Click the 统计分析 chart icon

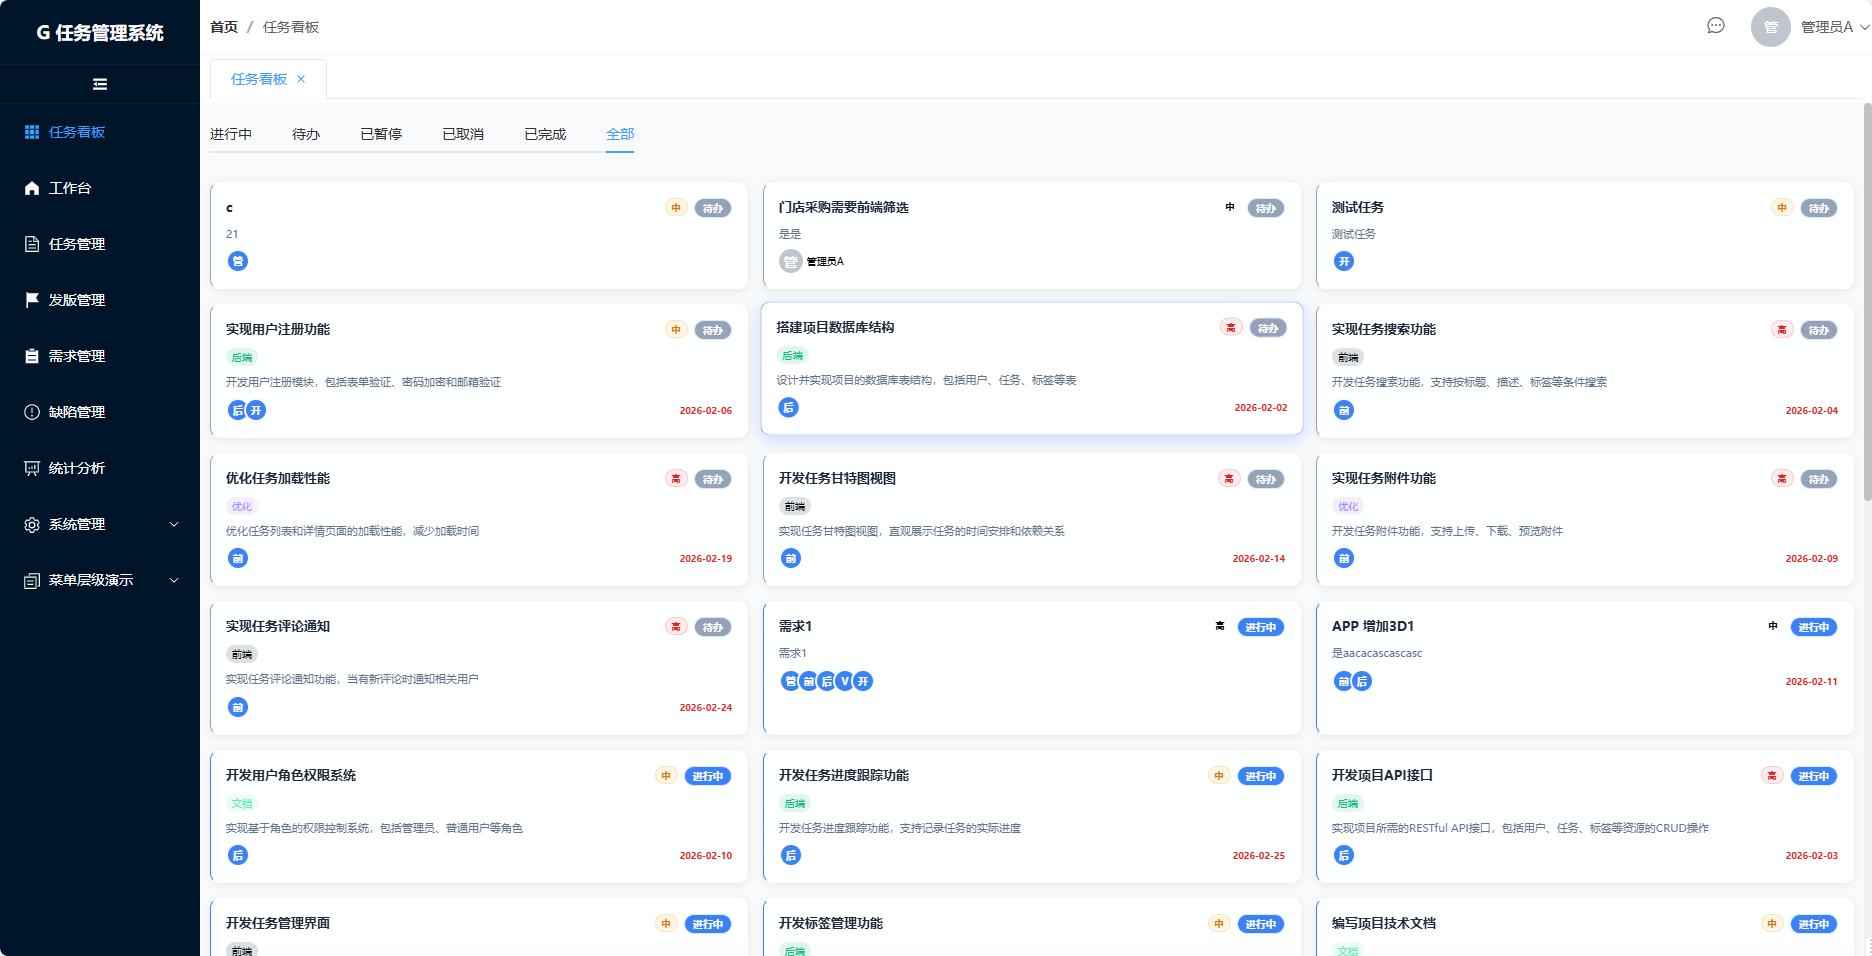tap(32, 468)
